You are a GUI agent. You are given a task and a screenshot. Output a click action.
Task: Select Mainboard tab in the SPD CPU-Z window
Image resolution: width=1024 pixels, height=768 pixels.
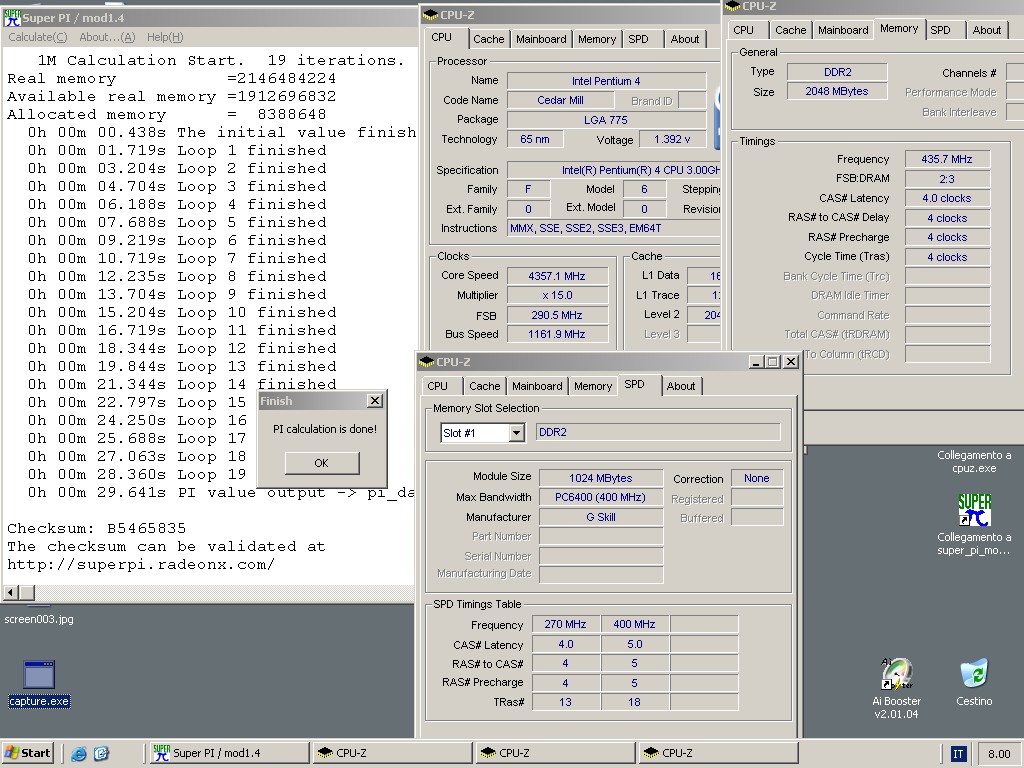pyautogui.click(x=537, y=386)
